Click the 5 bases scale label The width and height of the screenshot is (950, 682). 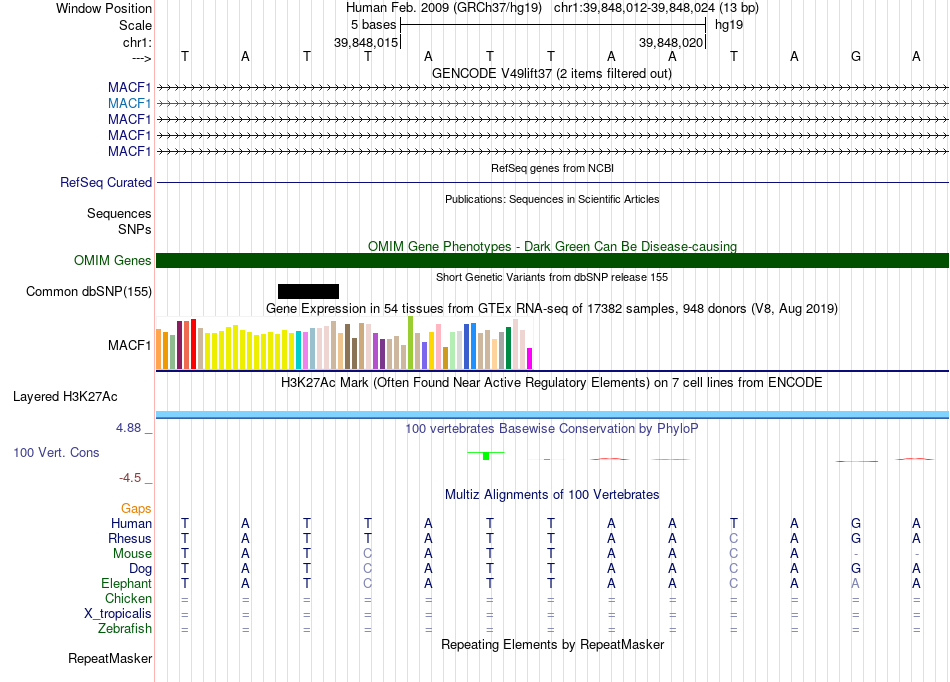tap(373, 25)
